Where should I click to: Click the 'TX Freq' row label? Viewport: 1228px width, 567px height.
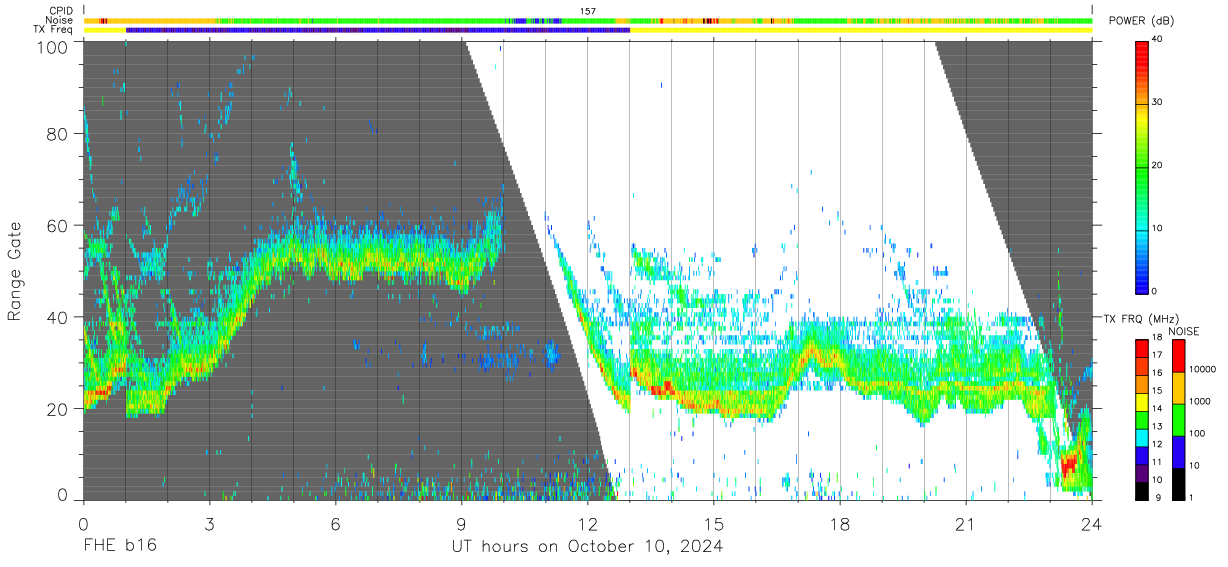pos(54,30)
